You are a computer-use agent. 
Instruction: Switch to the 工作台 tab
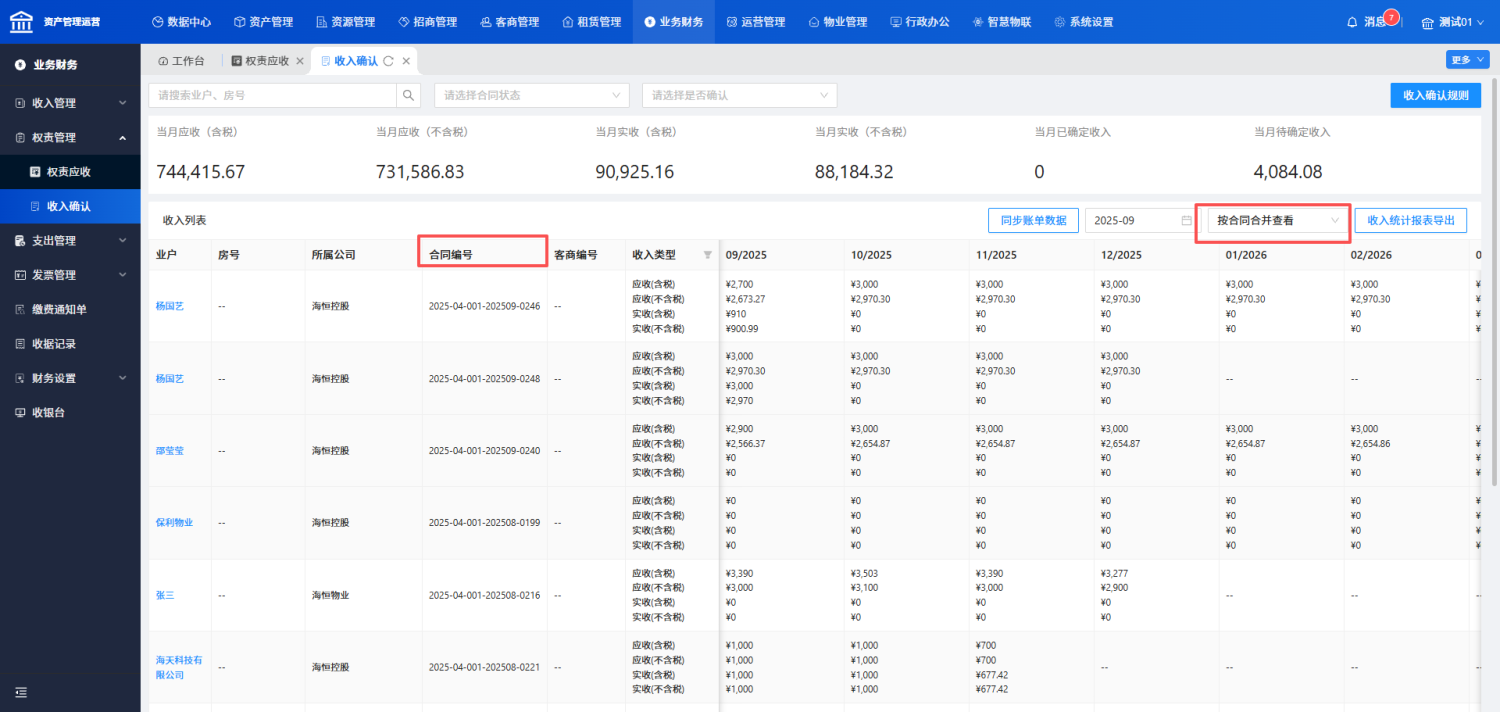coord(181,61)
